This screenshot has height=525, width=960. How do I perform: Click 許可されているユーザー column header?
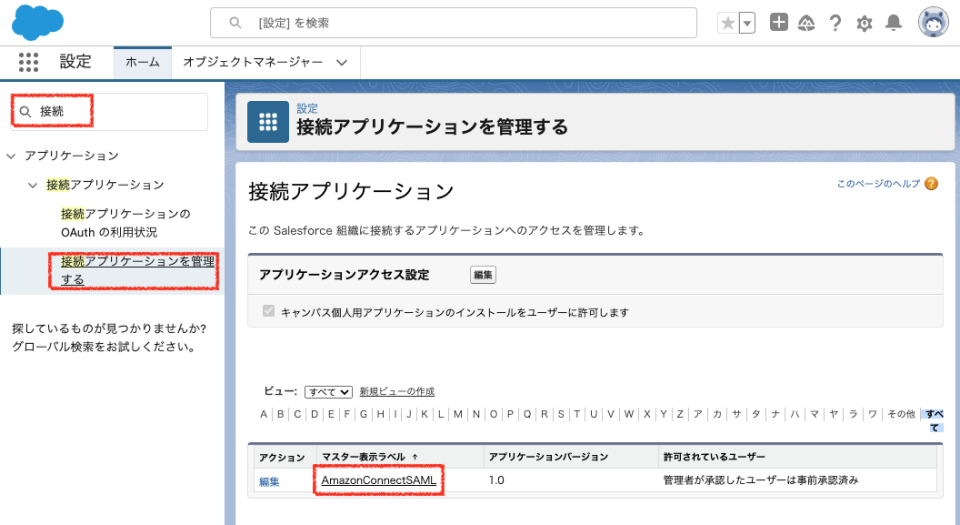[x=714, y=457]
